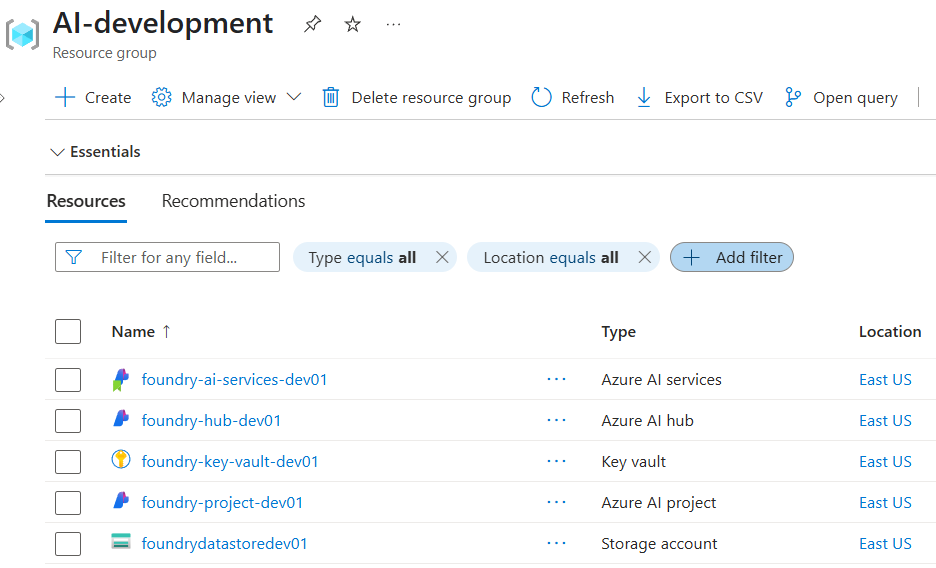Viewport: 936px width, 568px height.
Task: Open the foundry-key-vault-dev01 resource link
Action: (230, 462)
